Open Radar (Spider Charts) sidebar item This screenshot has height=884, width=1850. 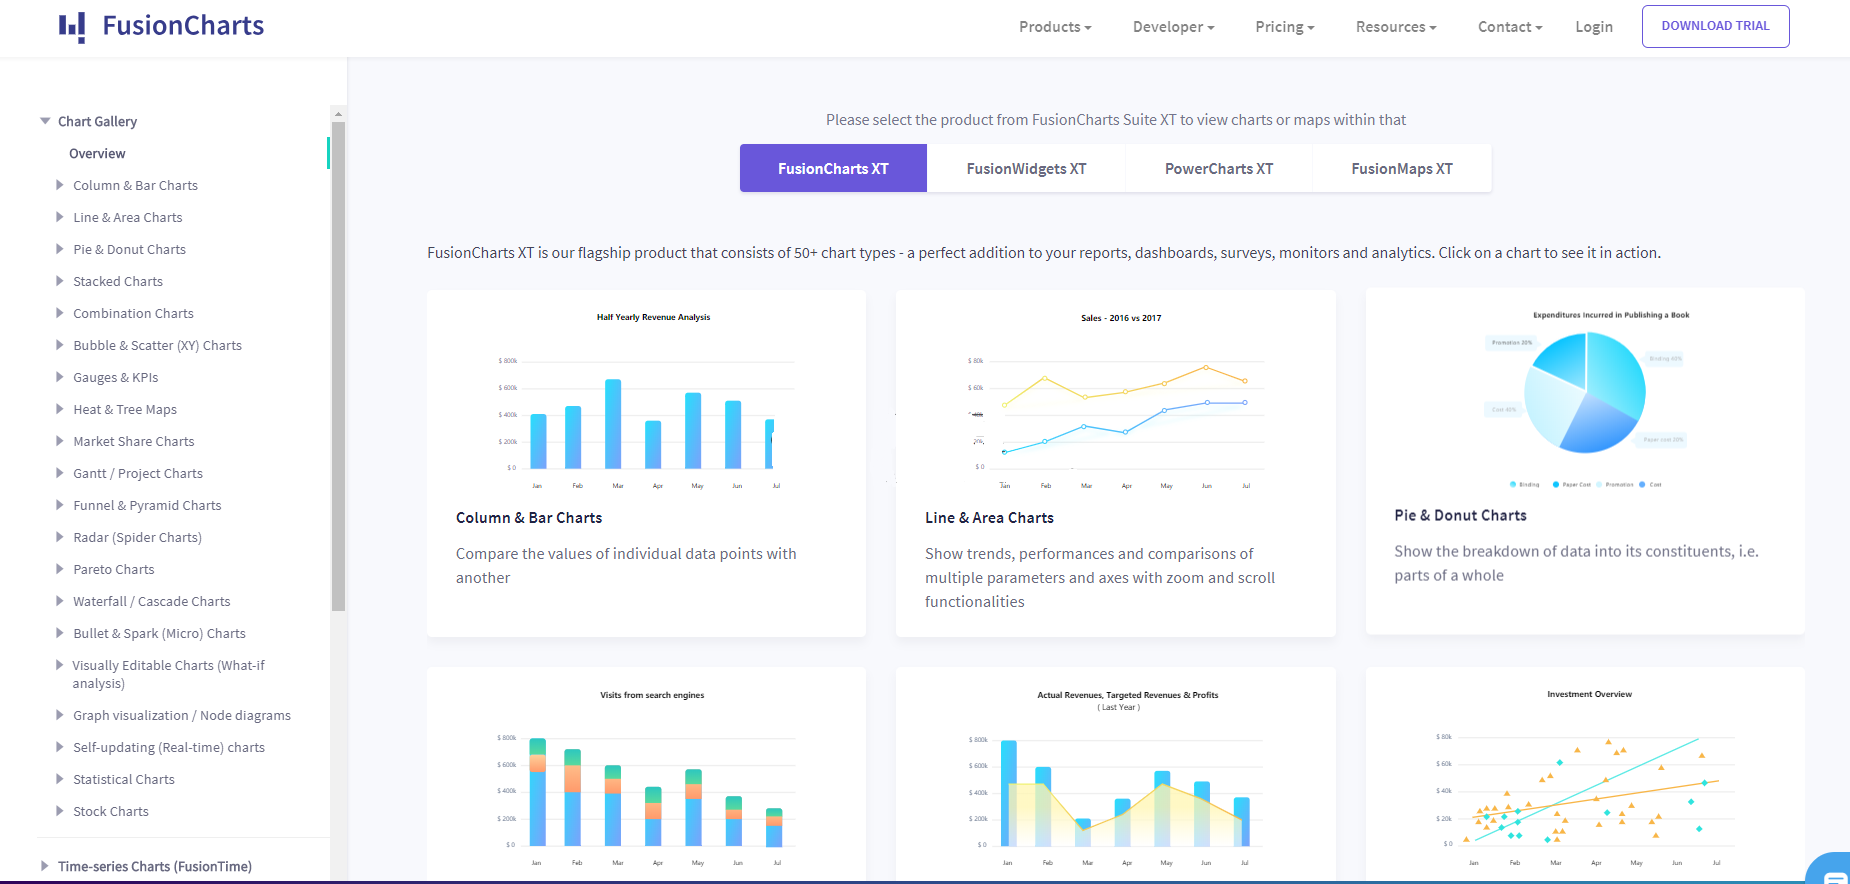coord(137,537)
